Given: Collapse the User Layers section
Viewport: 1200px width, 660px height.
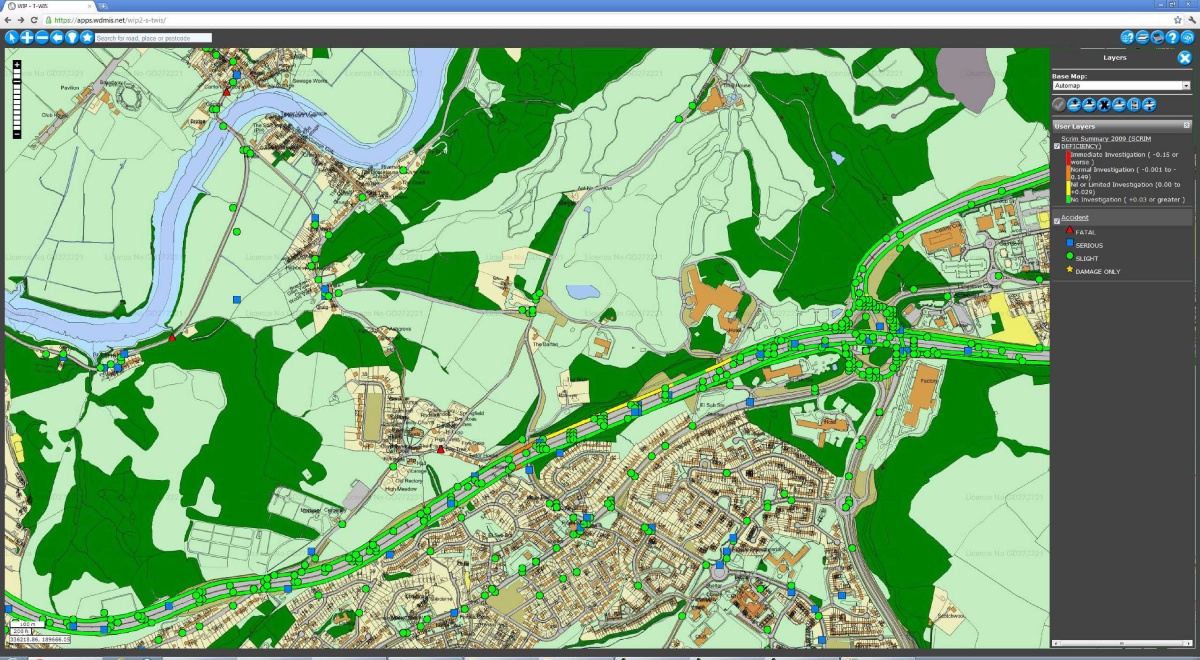Looking at the screenshot, I should pos(1186,126).
